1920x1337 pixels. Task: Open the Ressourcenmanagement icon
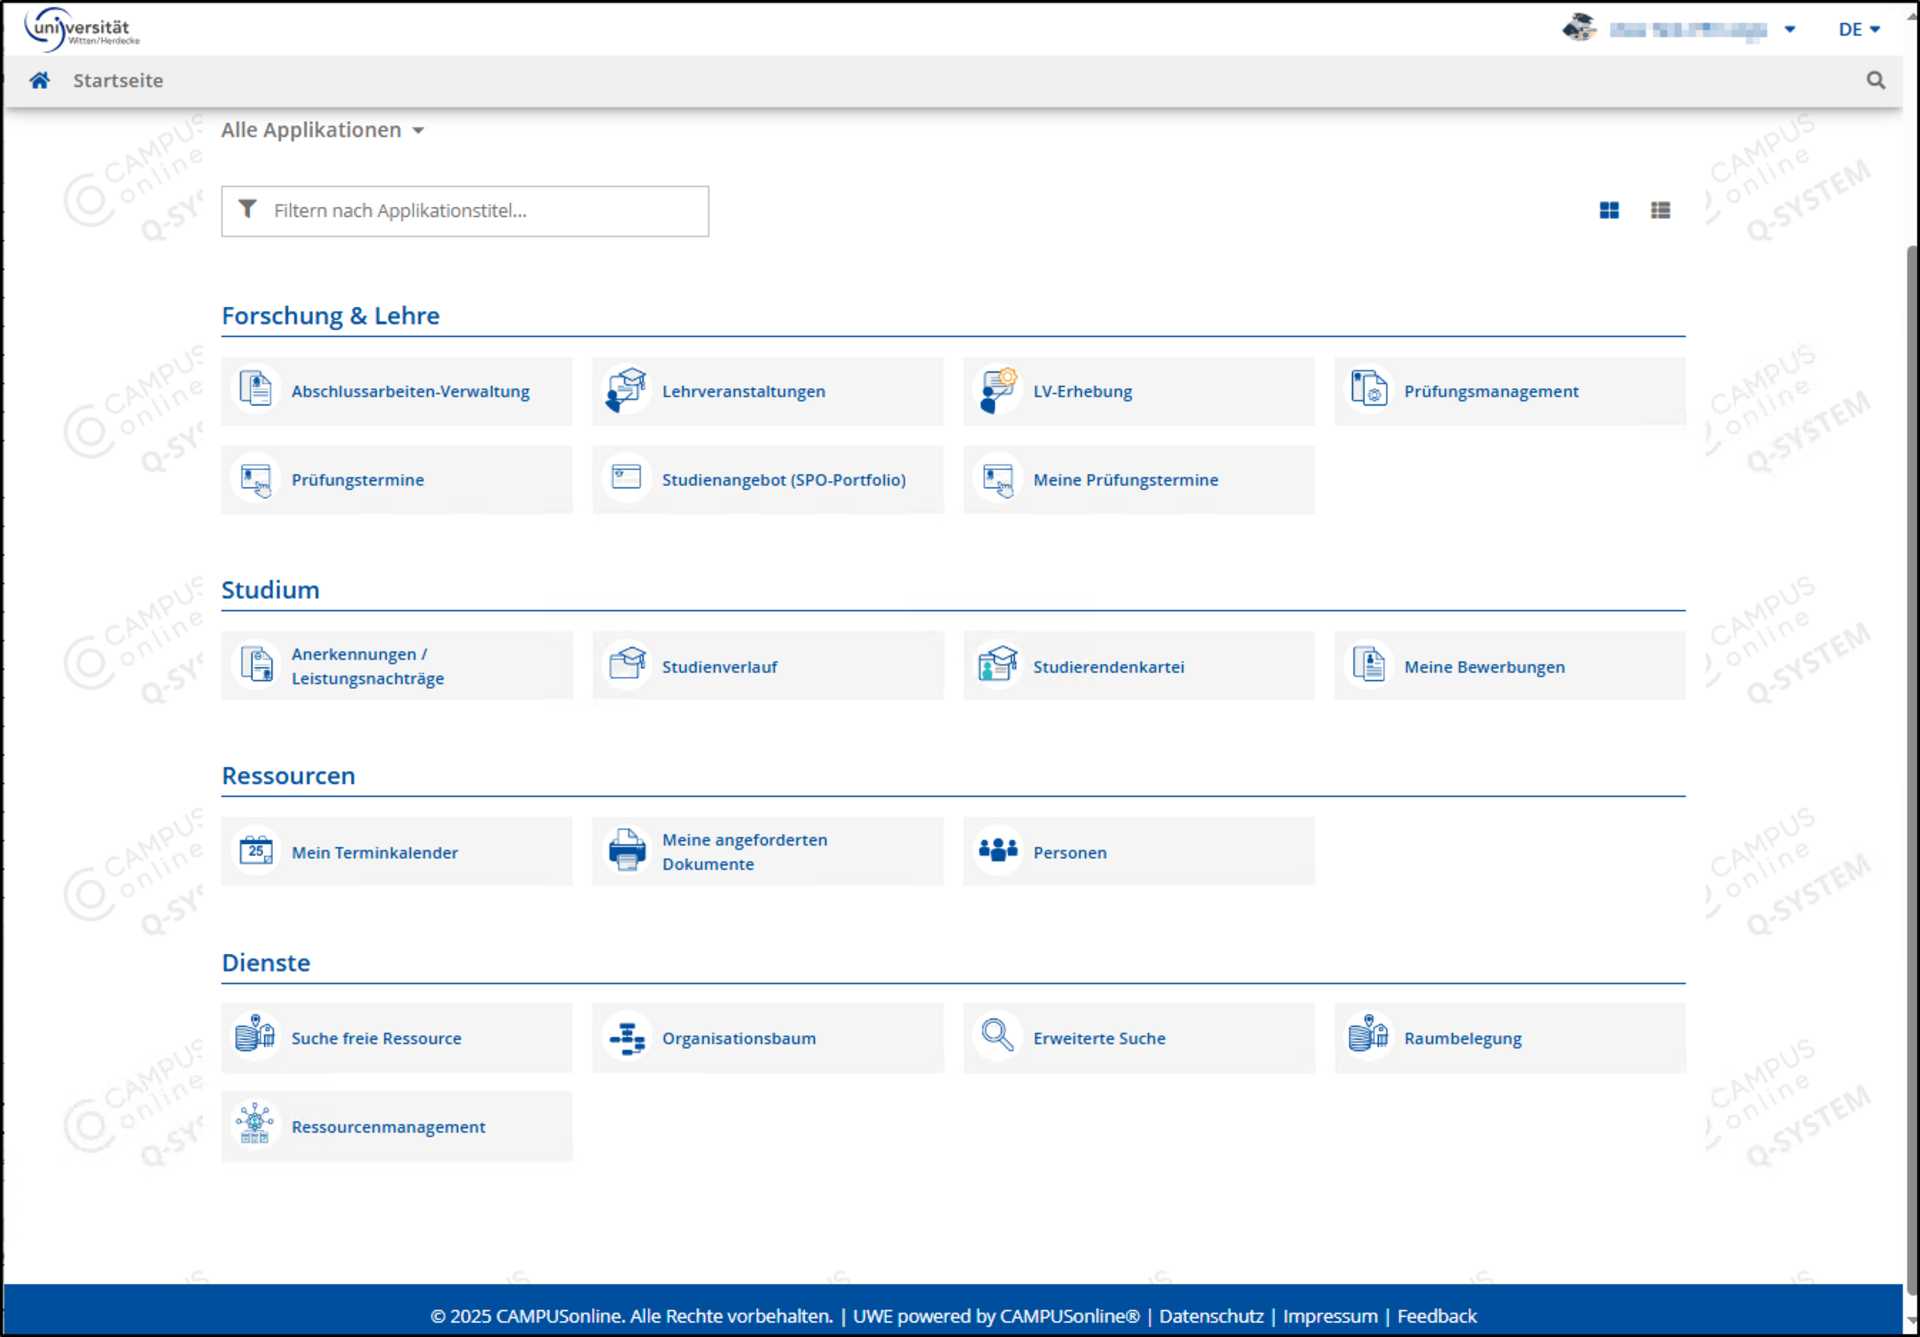point(256,1125)
